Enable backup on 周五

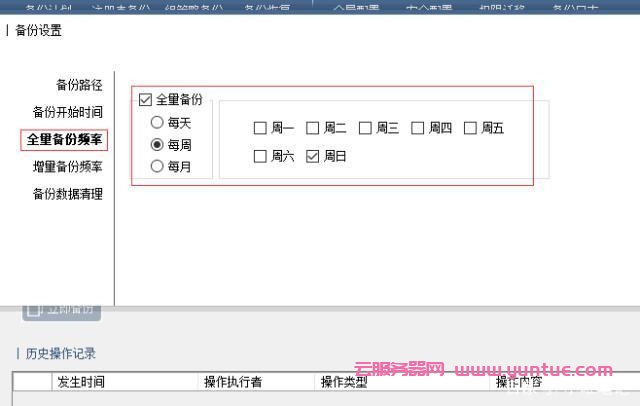[x=470, y=128]
